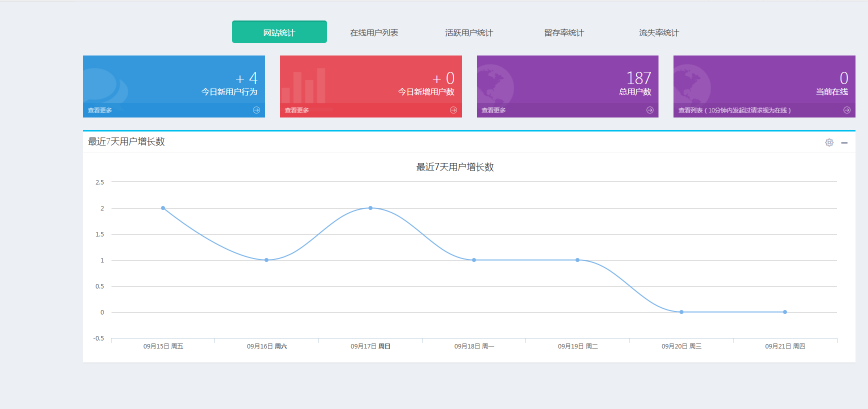
Task: Click the 2.5 y-axis label
Action: 100,182
